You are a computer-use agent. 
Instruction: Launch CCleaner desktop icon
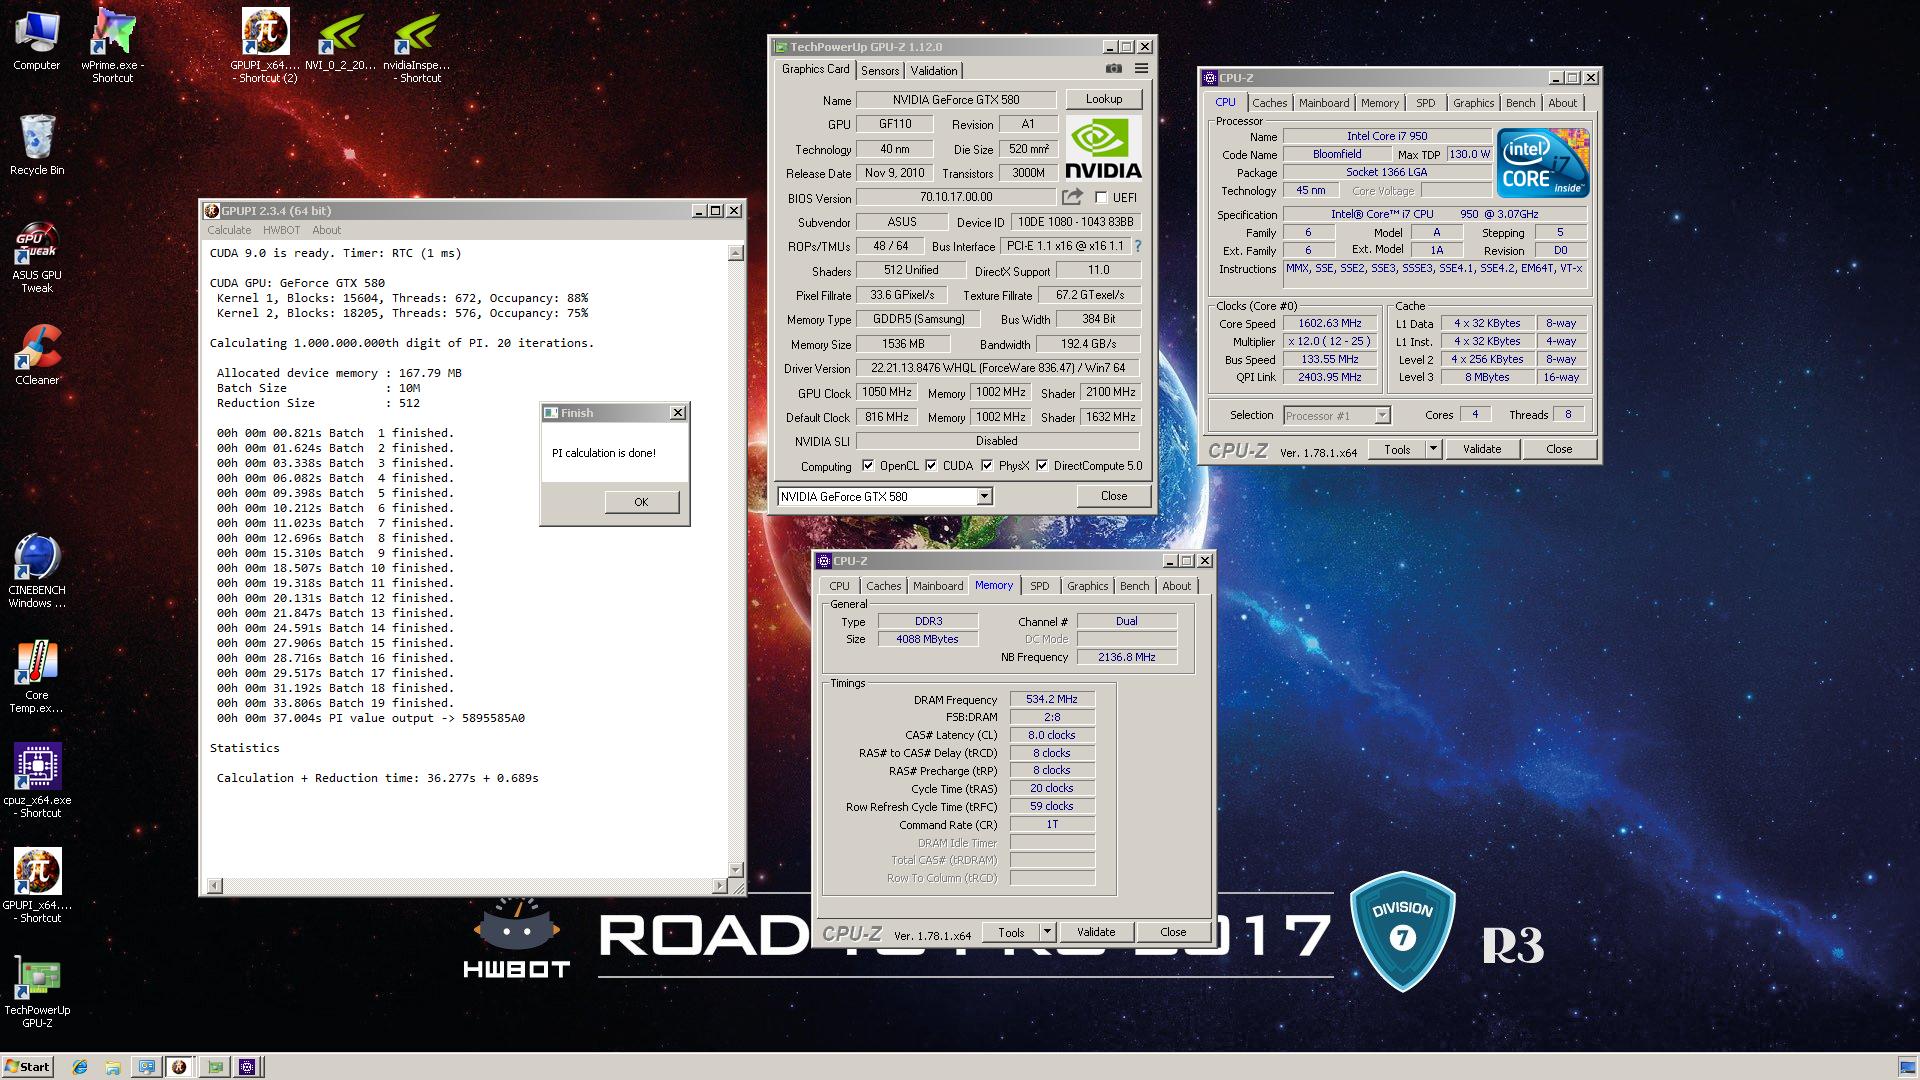37,355
